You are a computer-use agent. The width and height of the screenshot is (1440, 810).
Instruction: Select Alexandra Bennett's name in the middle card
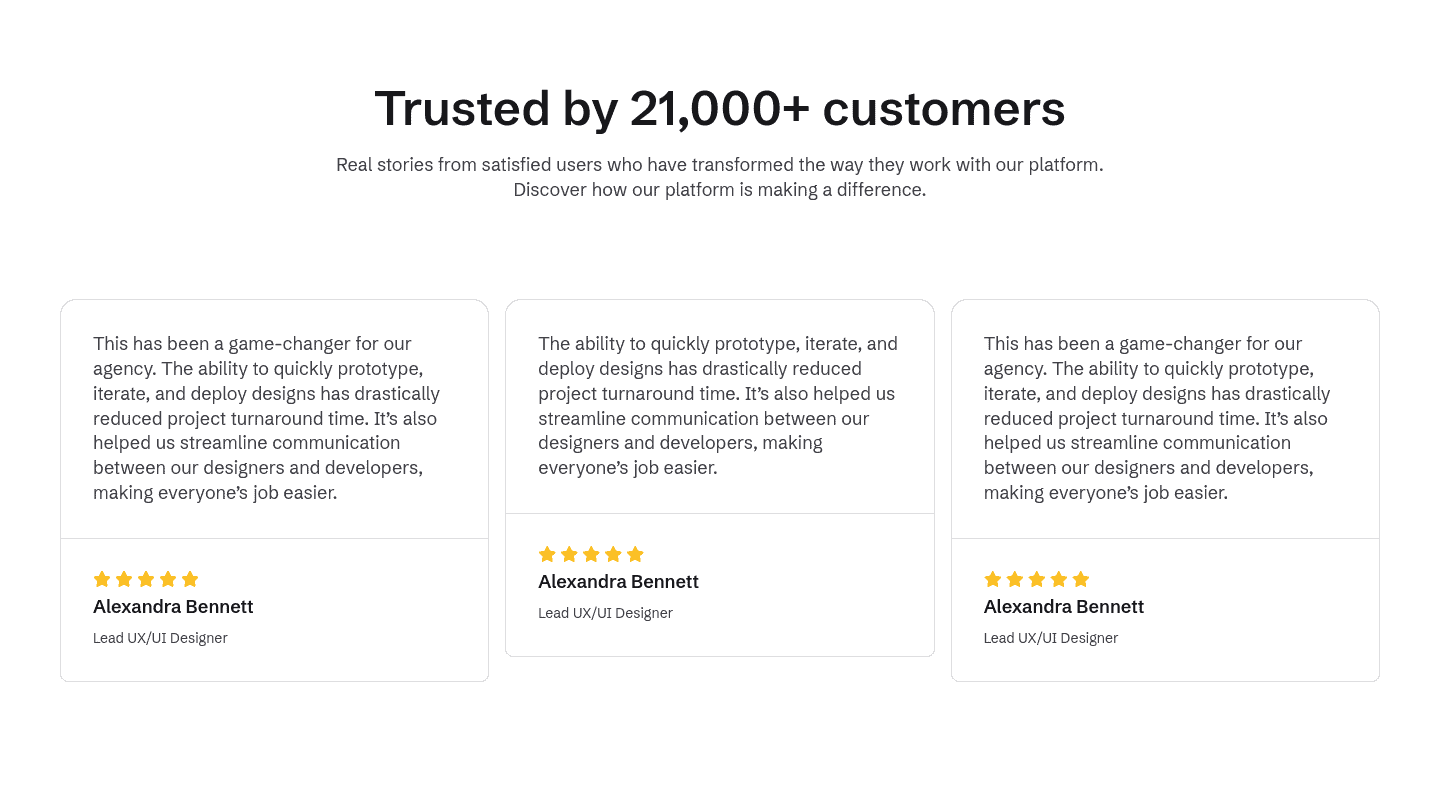tap(618, 582)
